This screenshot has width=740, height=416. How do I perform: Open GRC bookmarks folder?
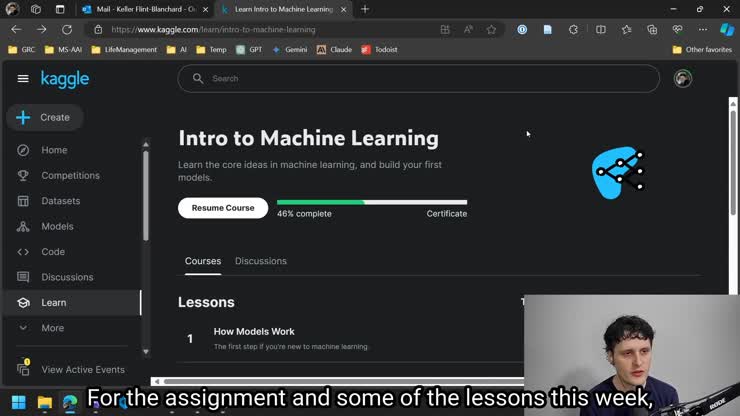pos(22,50)
